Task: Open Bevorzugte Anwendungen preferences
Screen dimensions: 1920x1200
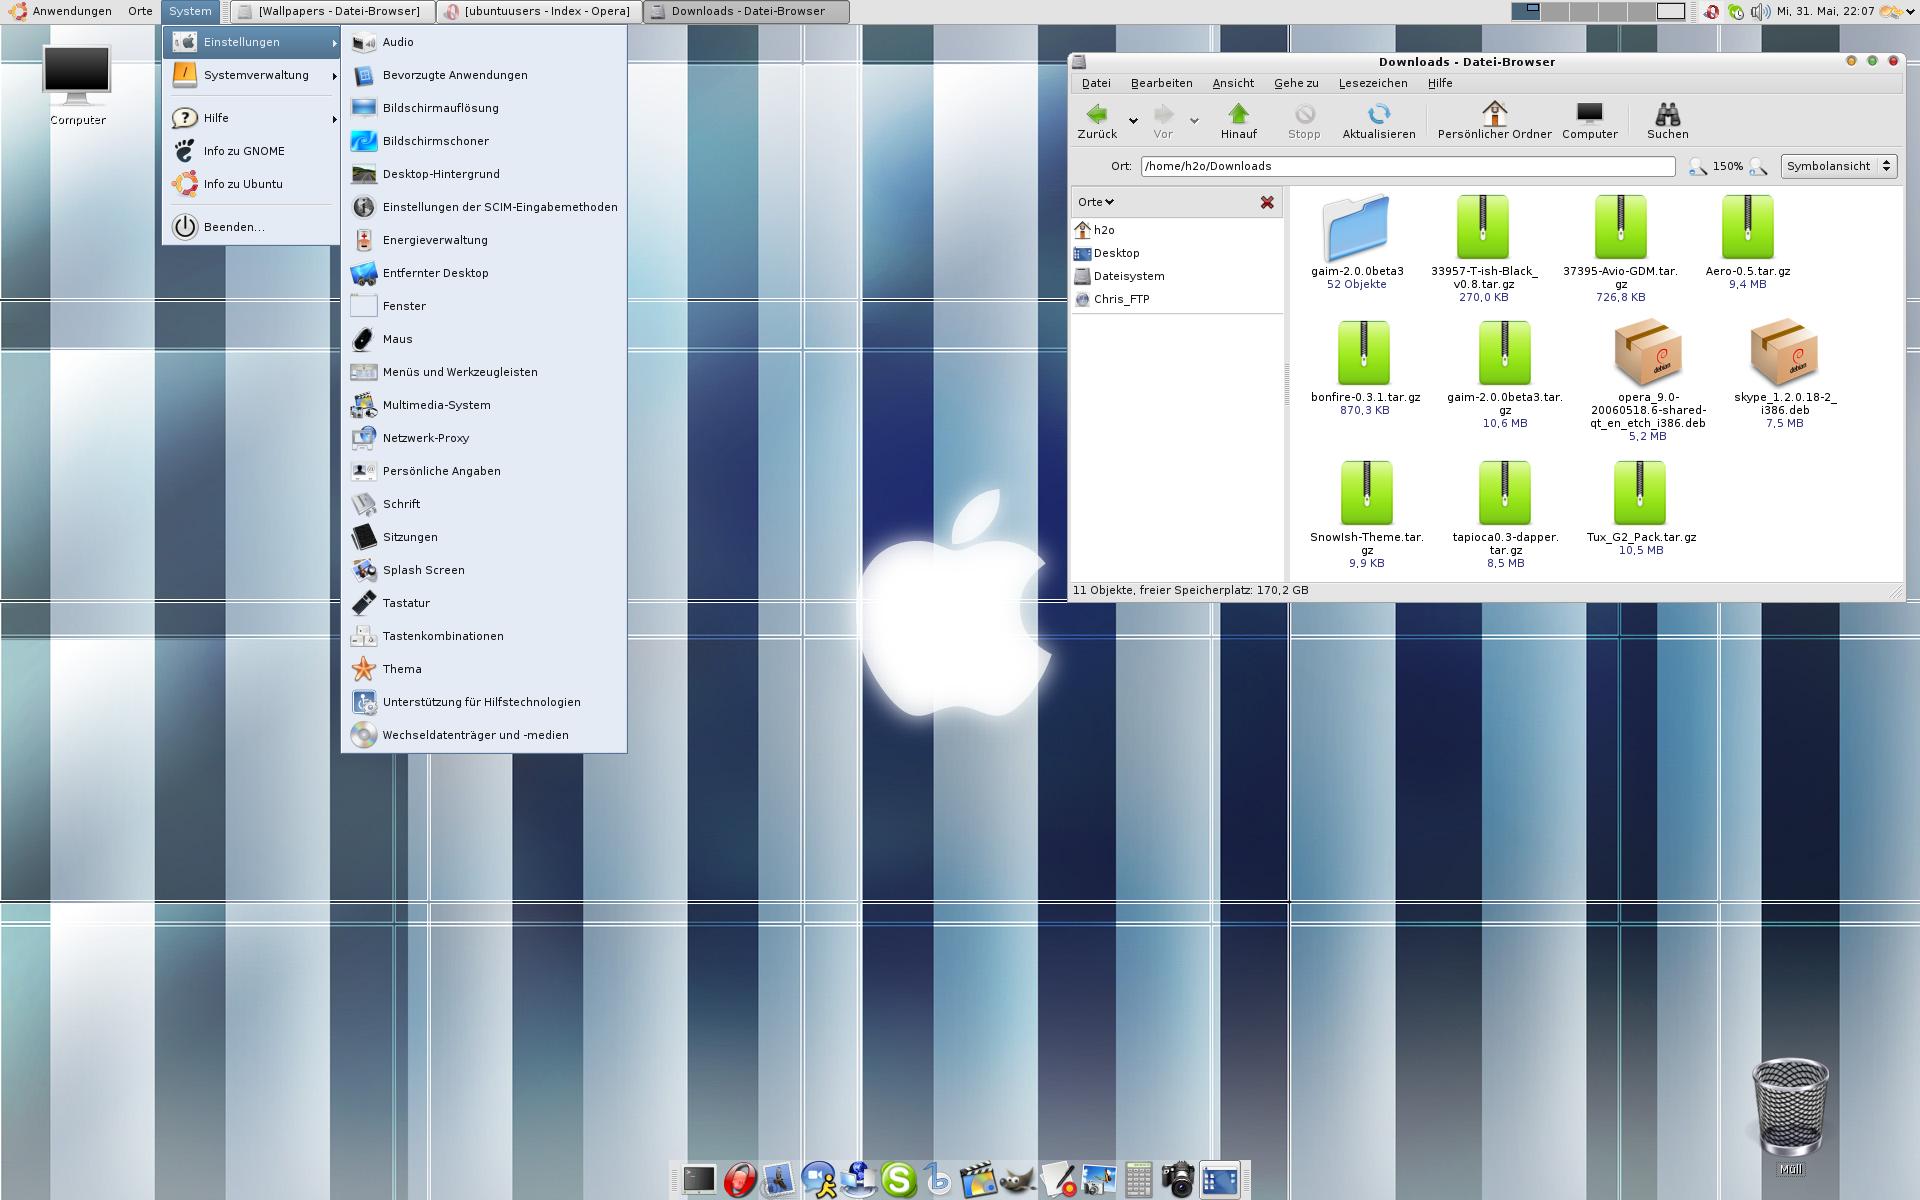Action: pyautogui.click(x=484, y=75)
